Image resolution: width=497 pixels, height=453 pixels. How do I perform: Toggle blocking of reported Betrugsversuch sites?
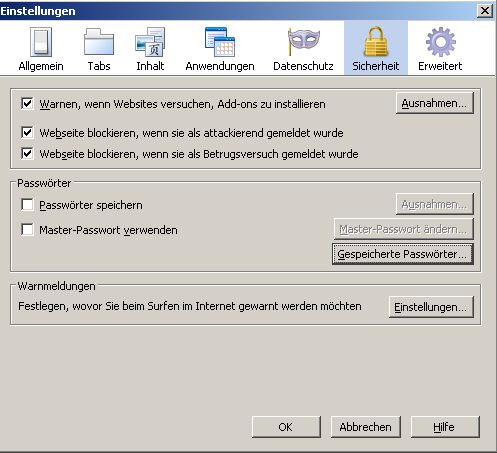[x=27, y=153]
